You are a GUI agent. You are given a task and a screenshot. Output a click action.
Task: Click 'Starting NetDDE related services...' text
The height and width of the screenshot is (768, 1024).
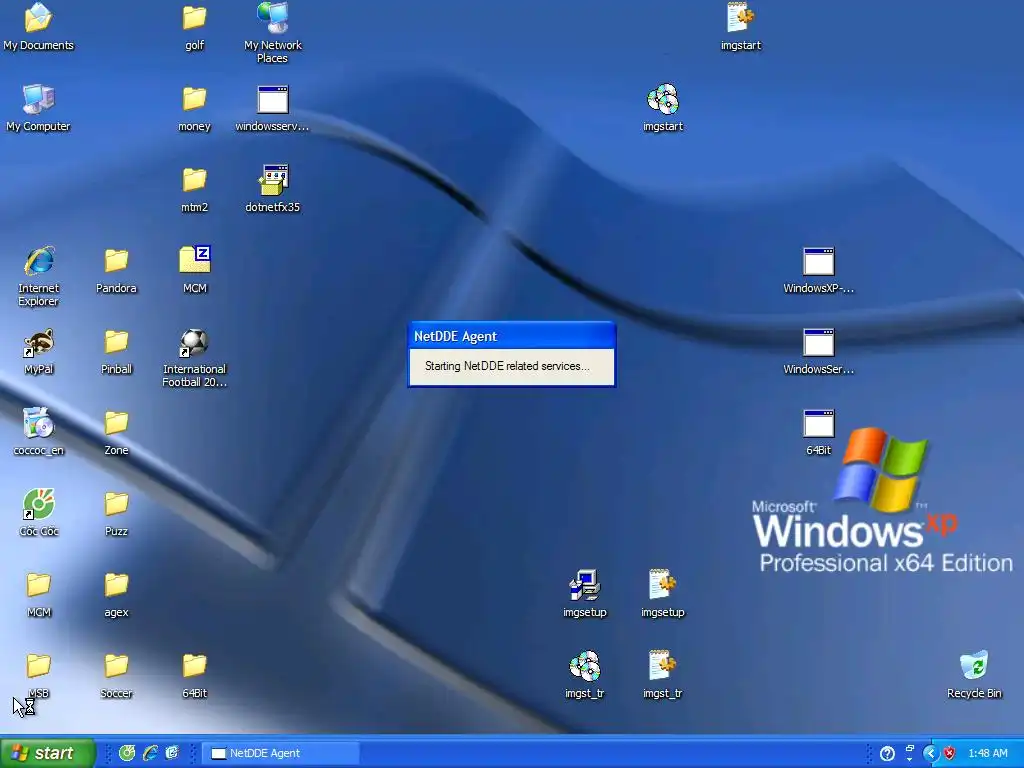click(507, 366)
